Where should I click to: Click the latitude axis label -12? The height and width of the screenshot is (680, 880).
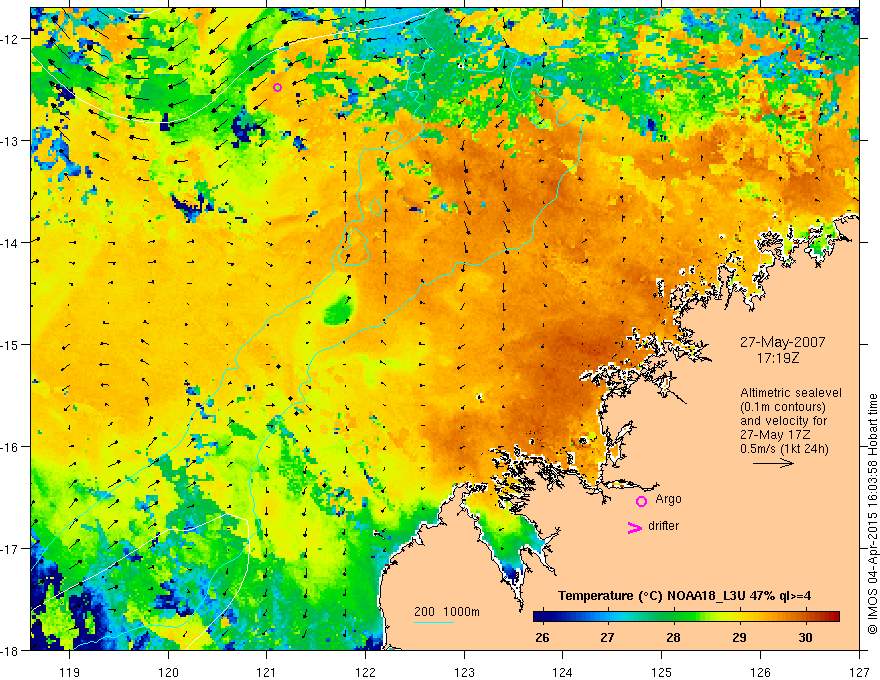click(11, 39)
